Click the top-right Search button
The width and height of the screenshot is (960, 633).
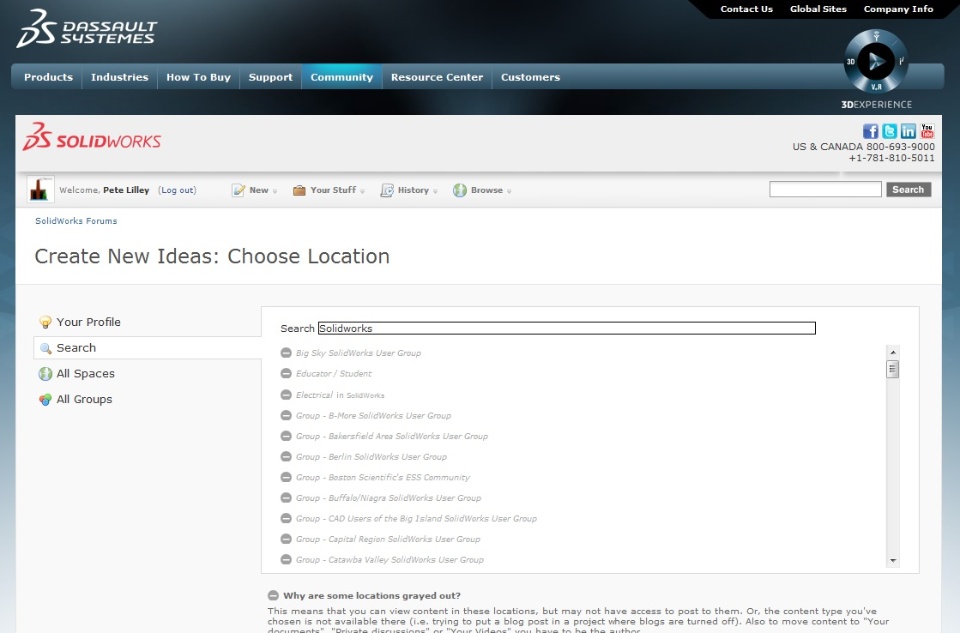point(908,190)
